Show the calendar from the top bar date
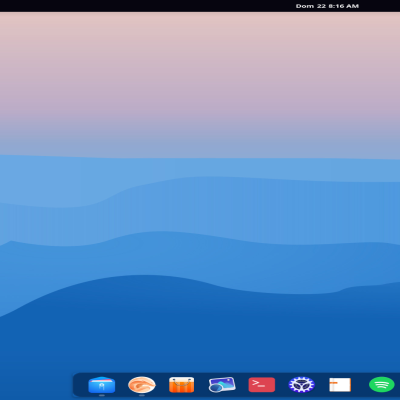The image size is (400, 400). 327,6
